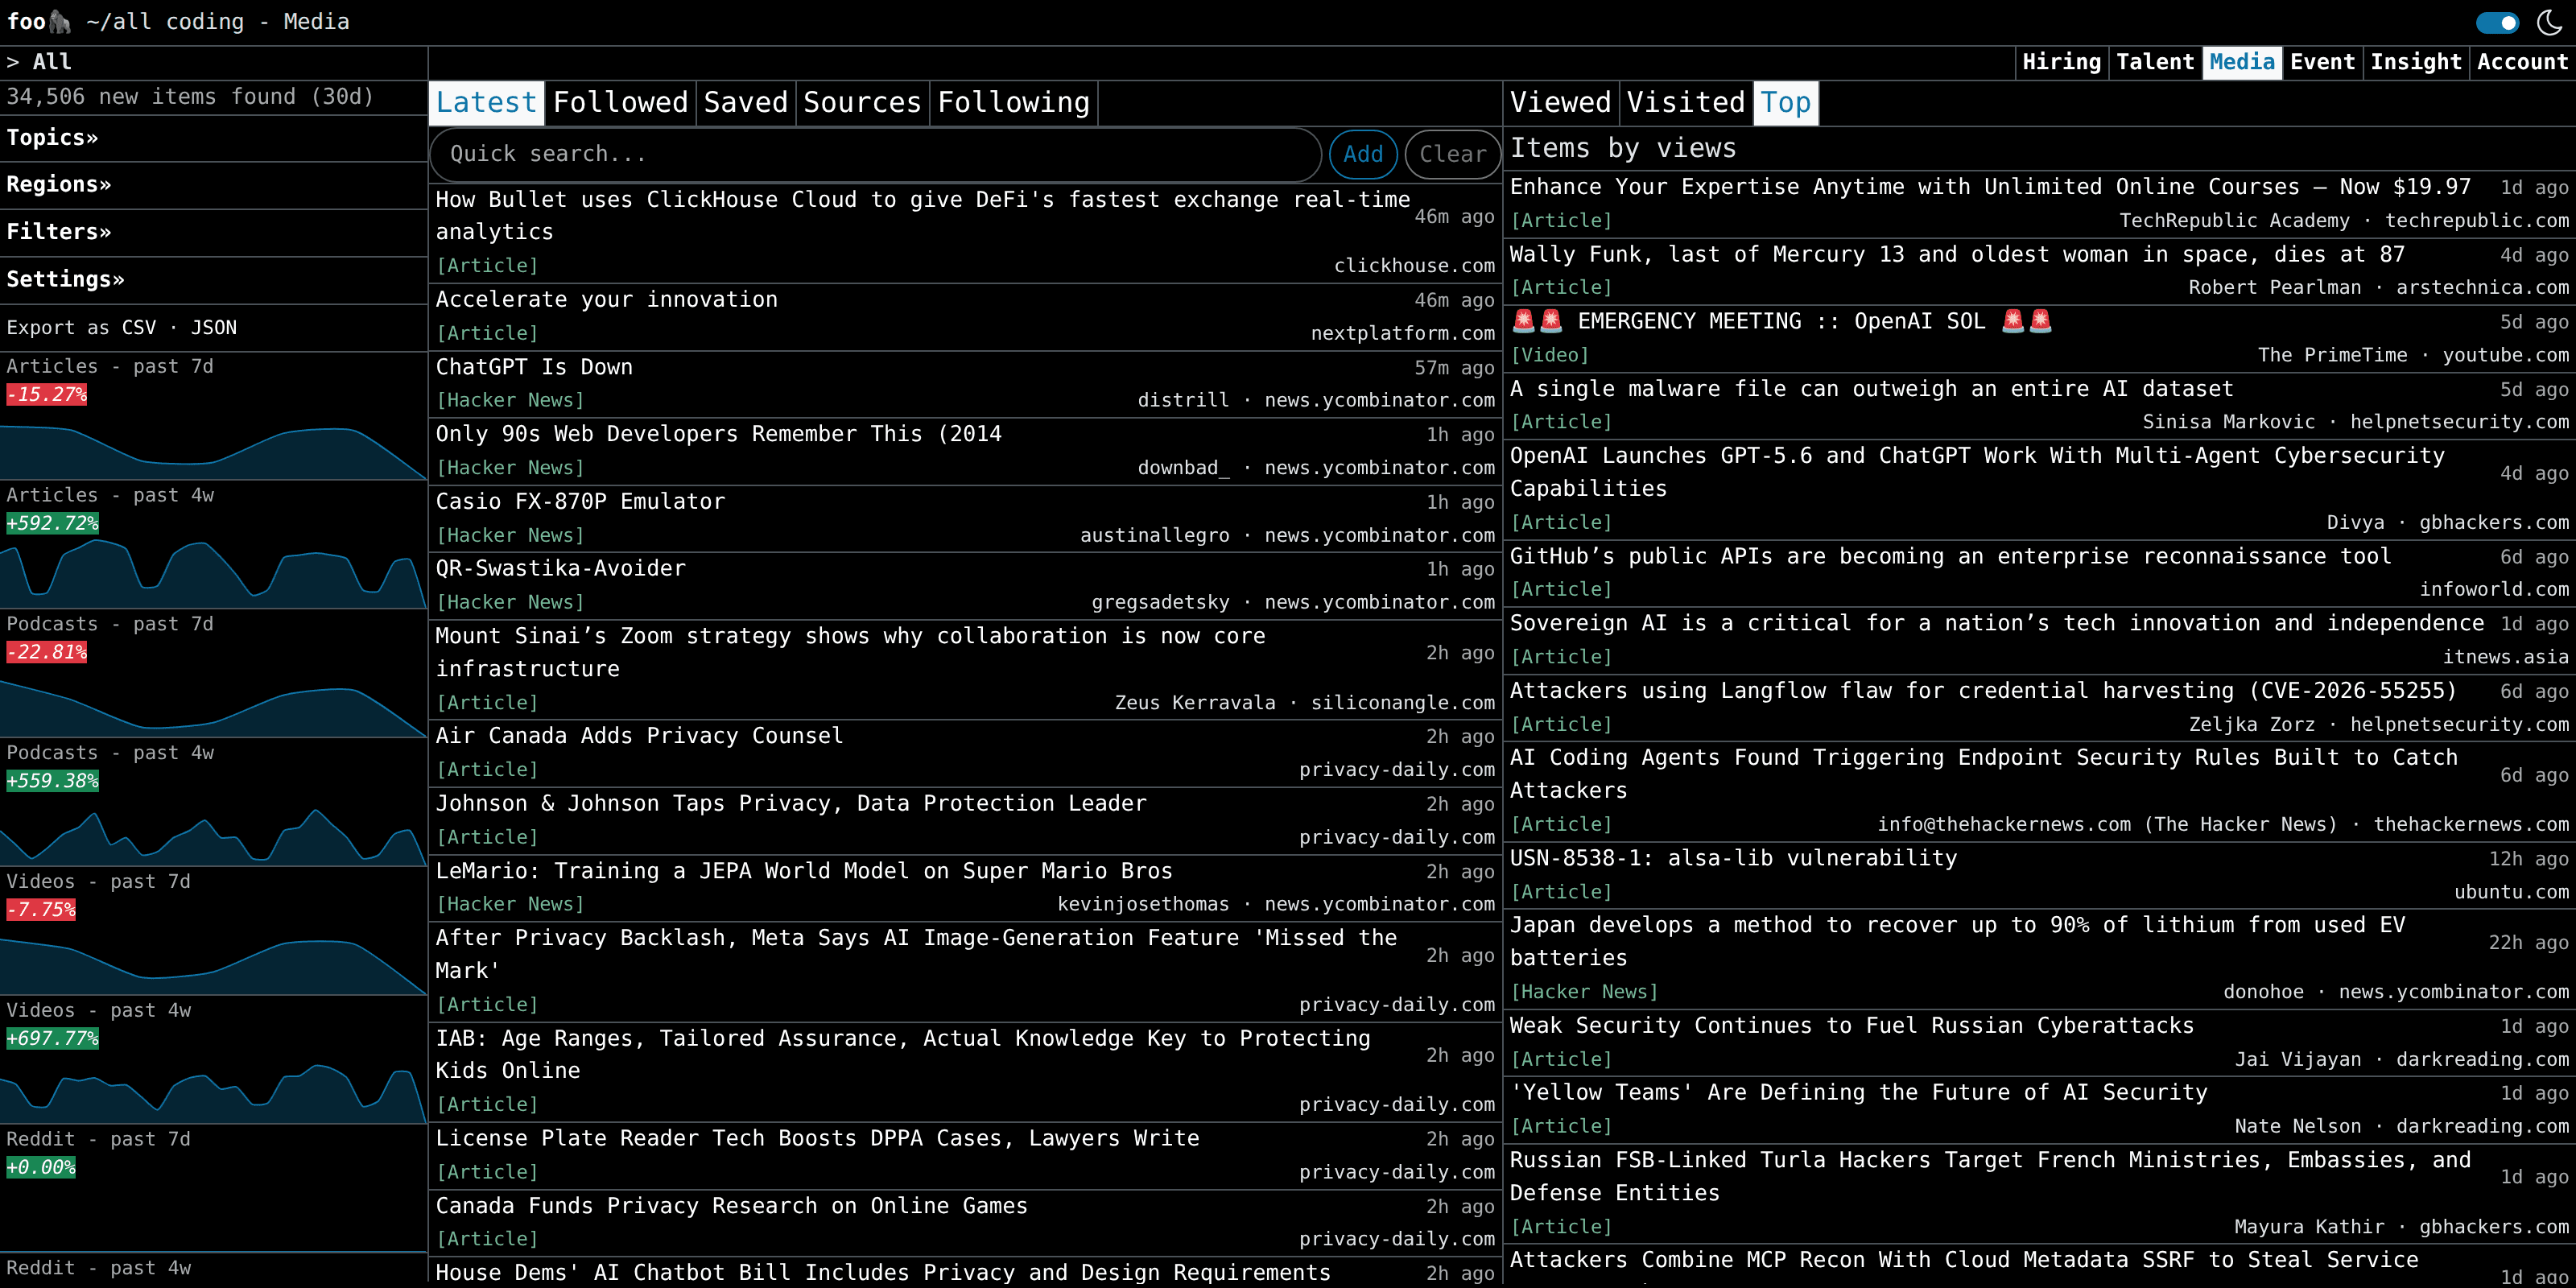Screen dimensions: 2576x1288
Task: Expand the Filters» section
Action: click(59, 232)
